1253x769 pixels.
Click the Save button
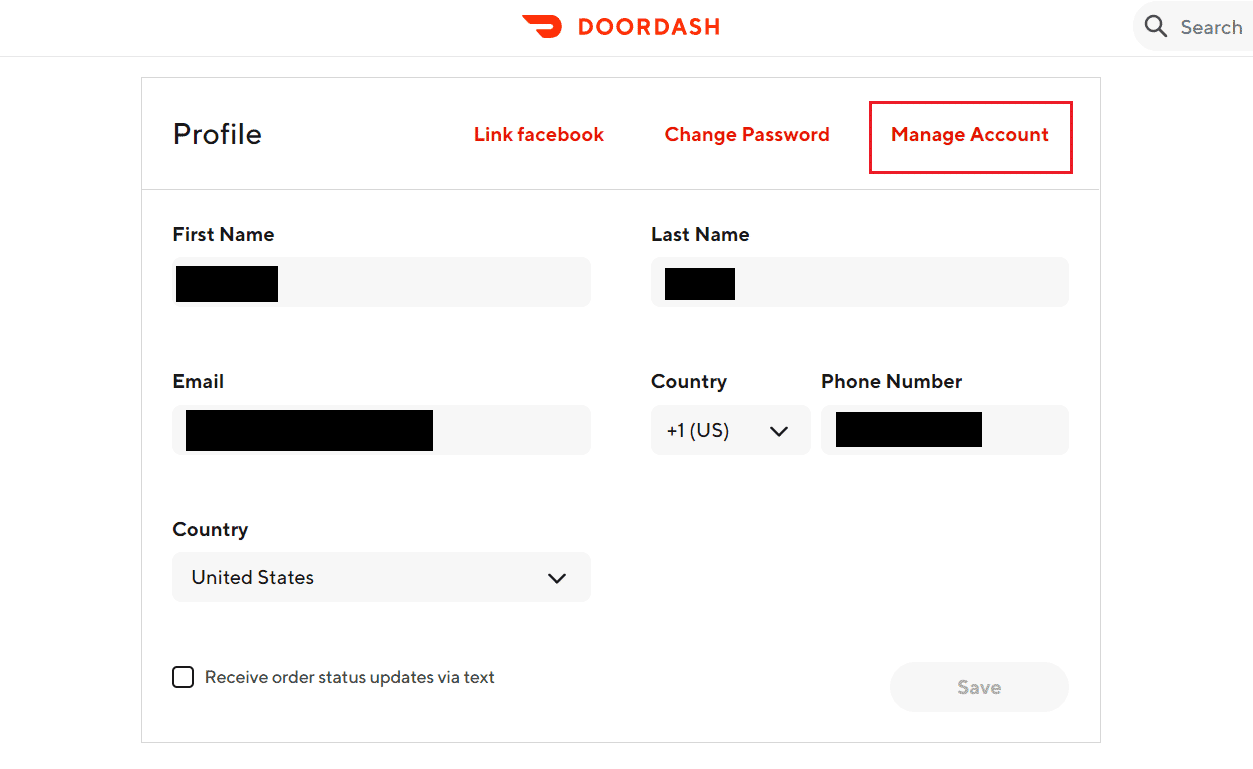[979, 687]
